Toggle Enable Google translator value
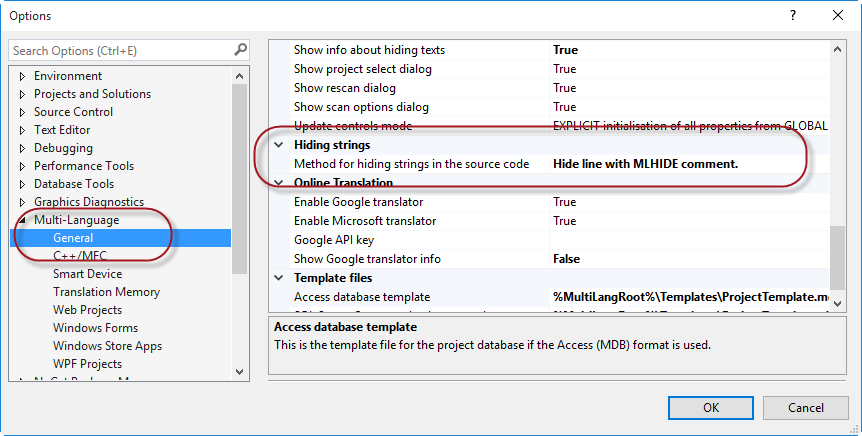This screenshot has height=436, width=862. tap(688, 202)
